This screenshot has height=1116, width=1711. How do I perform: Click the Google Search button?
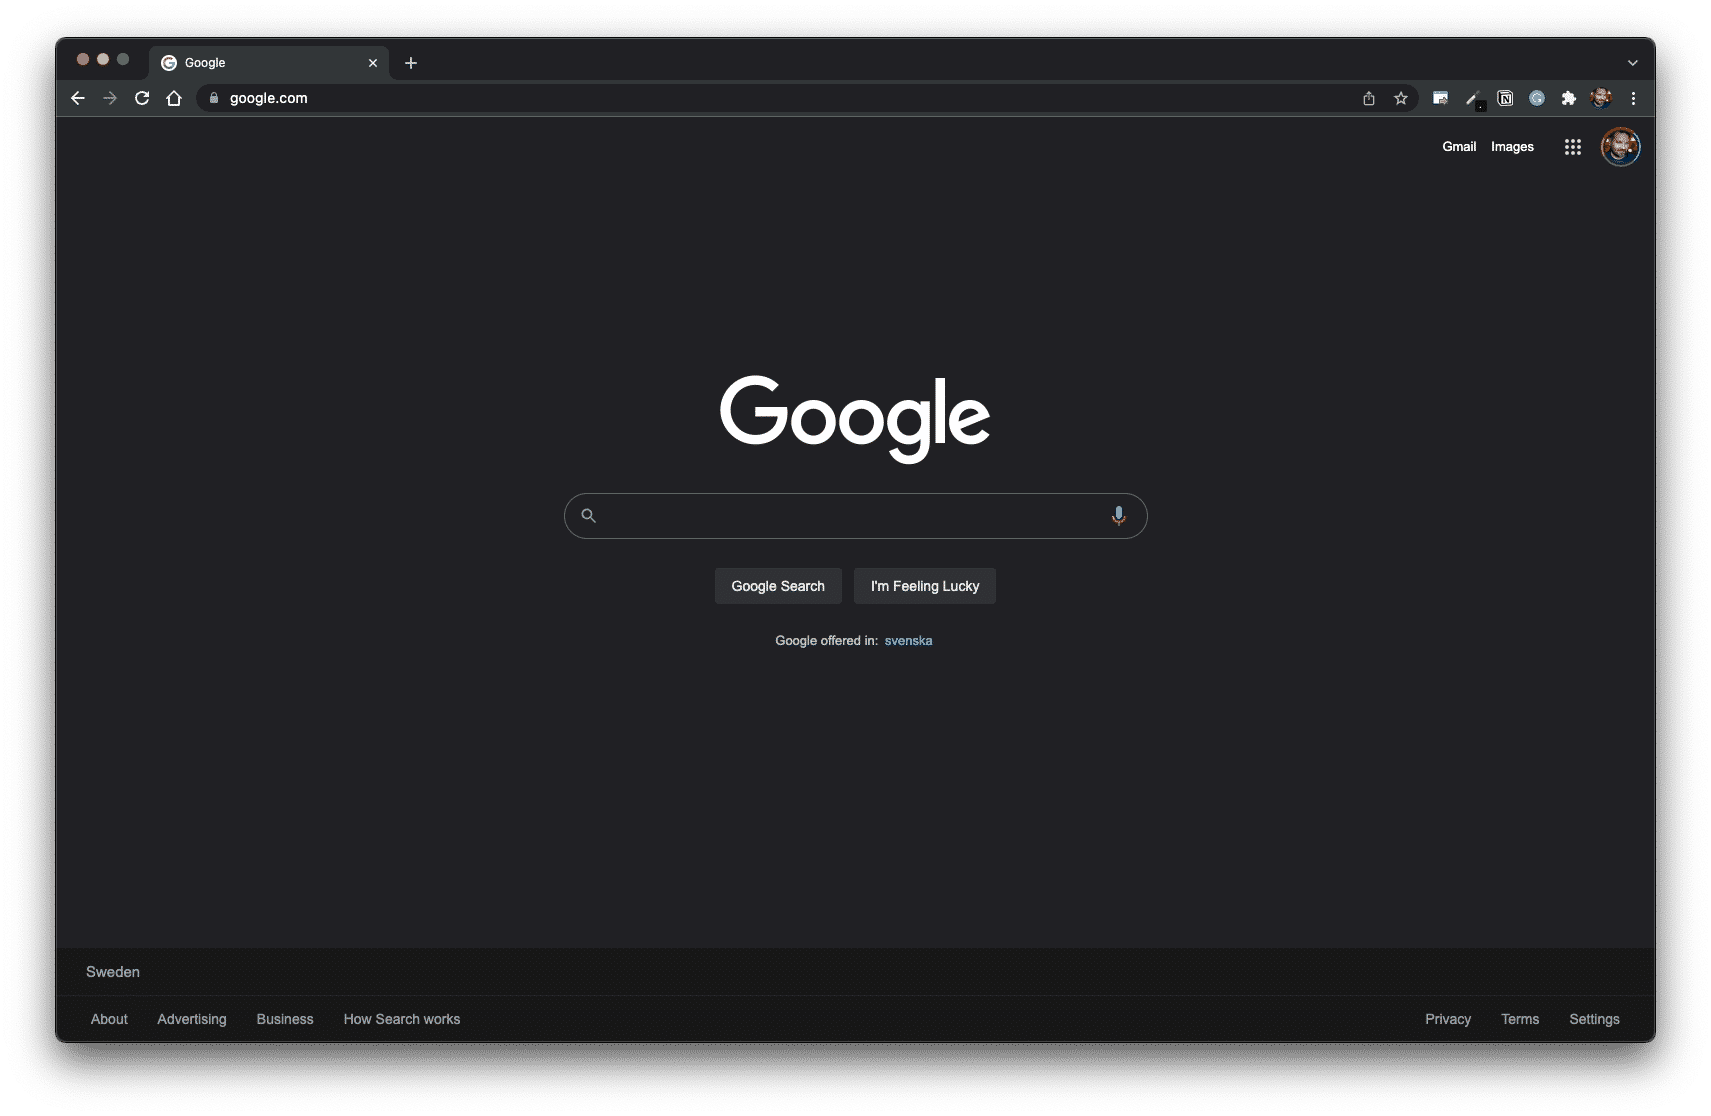pos(778,586)
